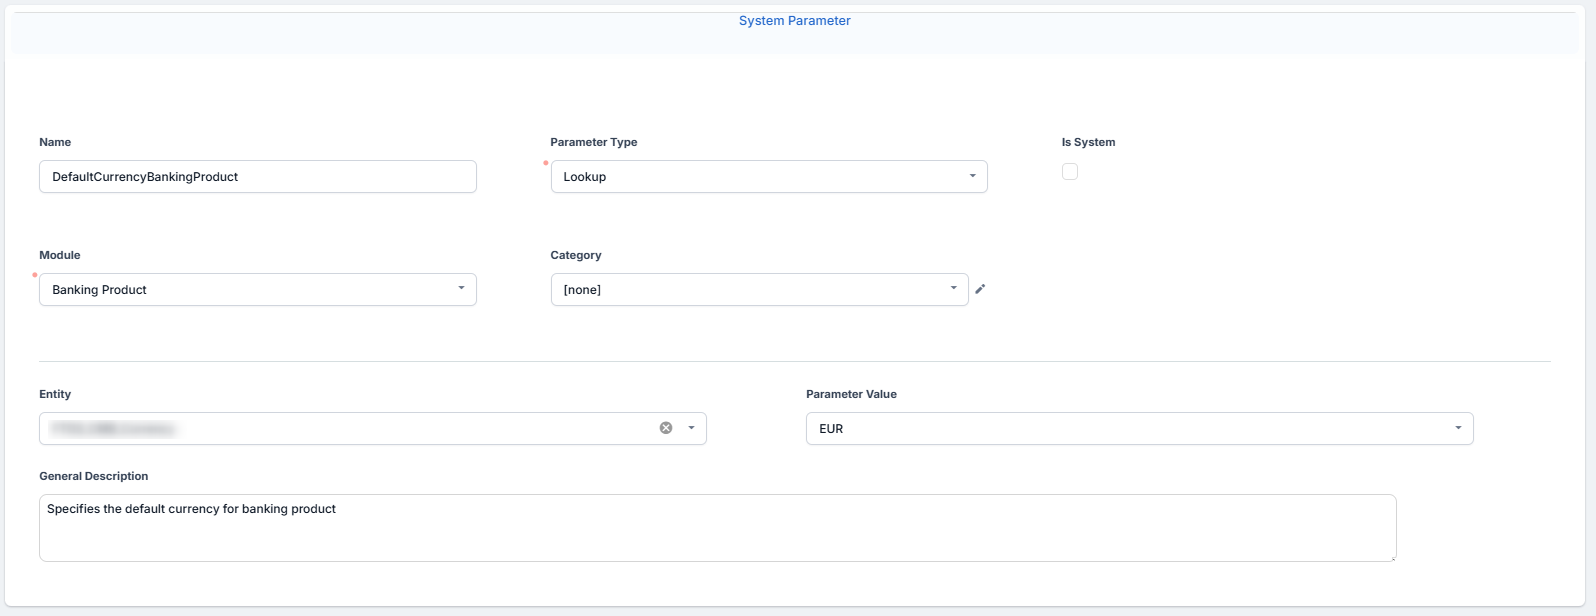Enable the Is System checkbox
This screenshot has height=616, width=1596.
coord(1070,172)
